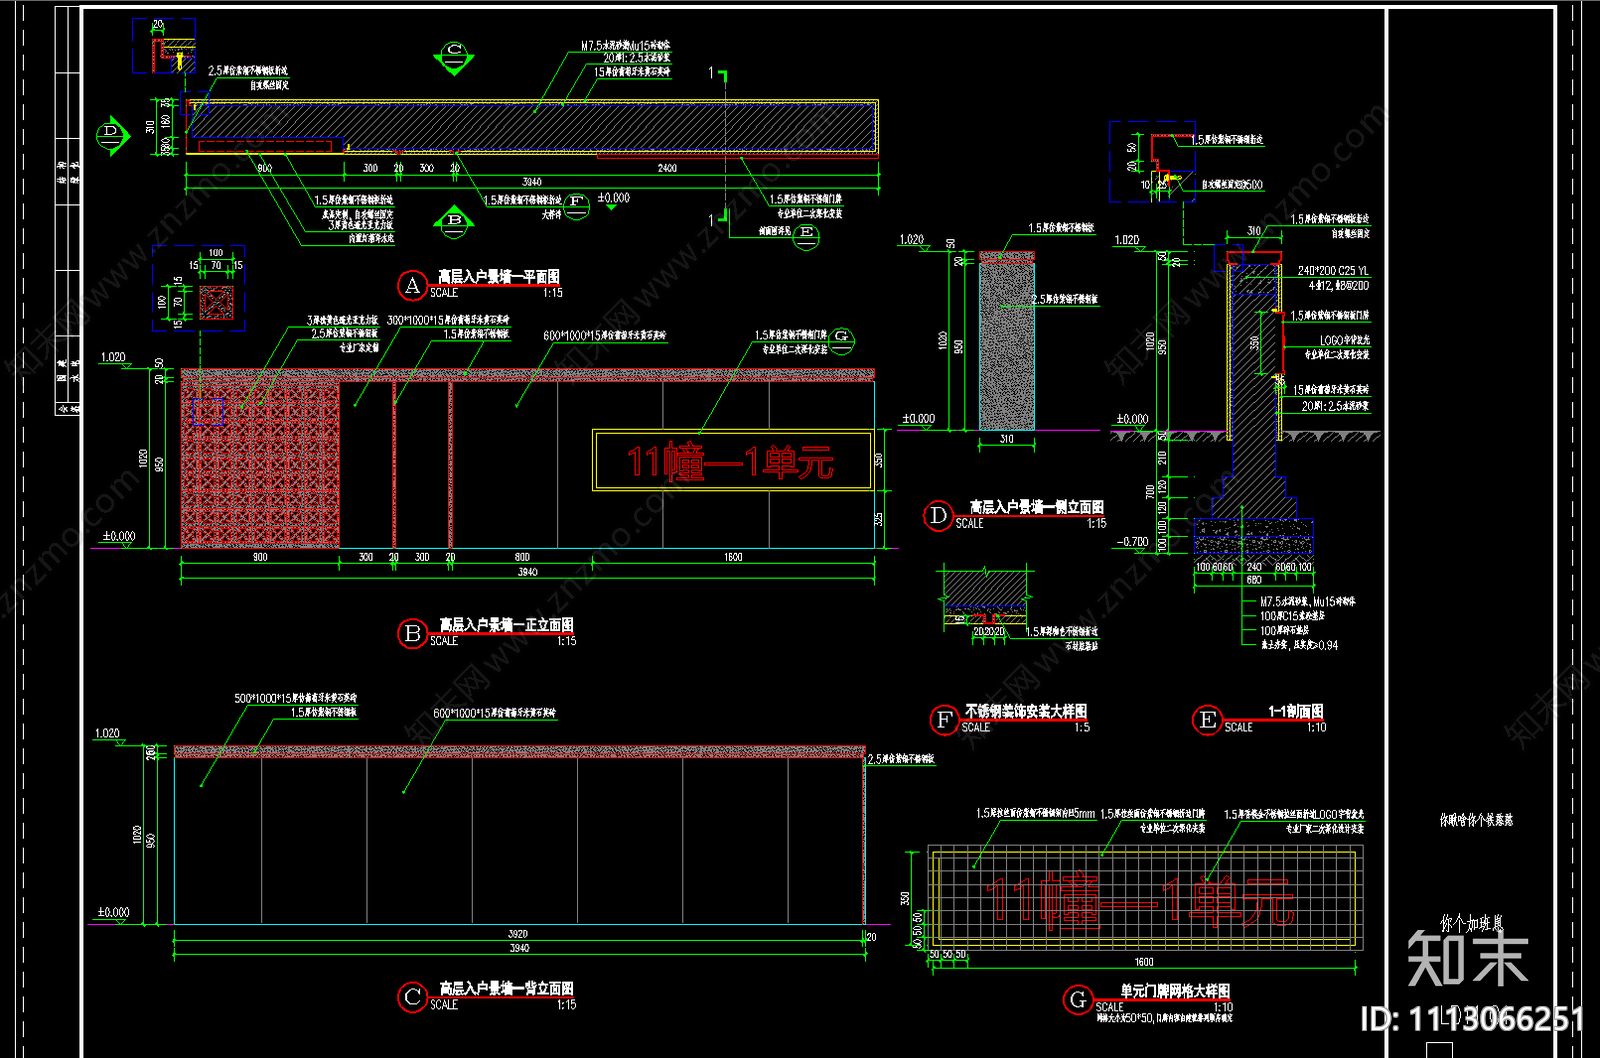Select the title 高层入户景墙—背立面图
Viewport: 1600px width, 1058px height.
pyautogui.click(x=506, y=989)
